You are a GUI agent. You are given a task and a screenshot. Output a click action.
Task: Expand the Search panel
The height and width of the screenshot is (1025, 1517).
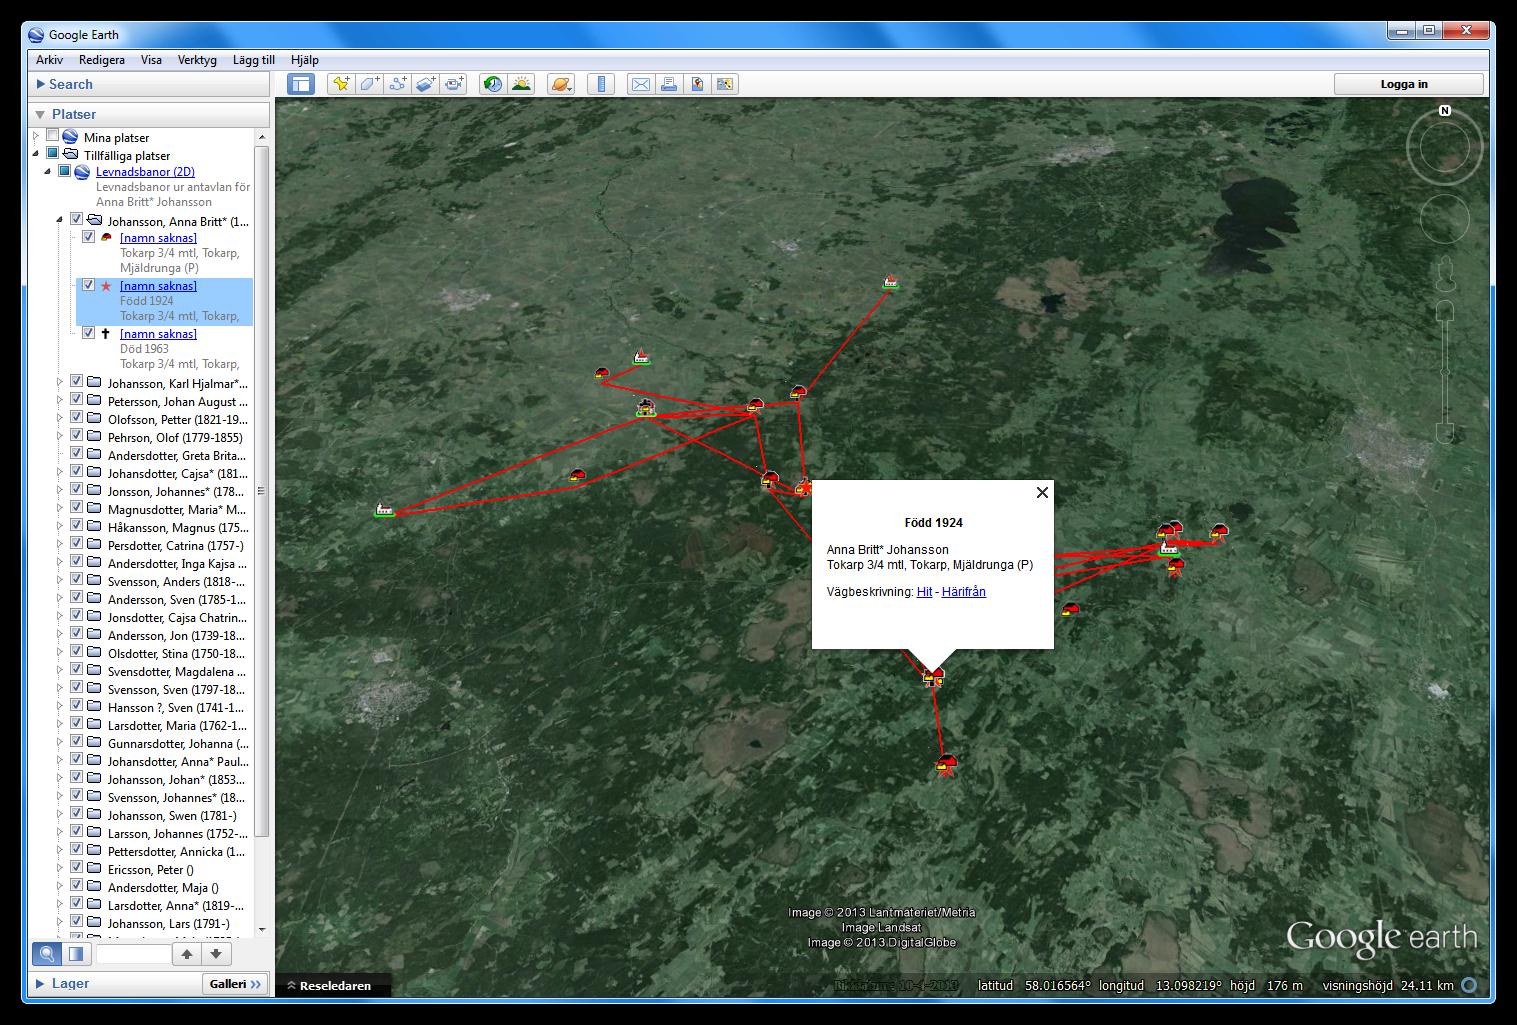pos(41,85)
